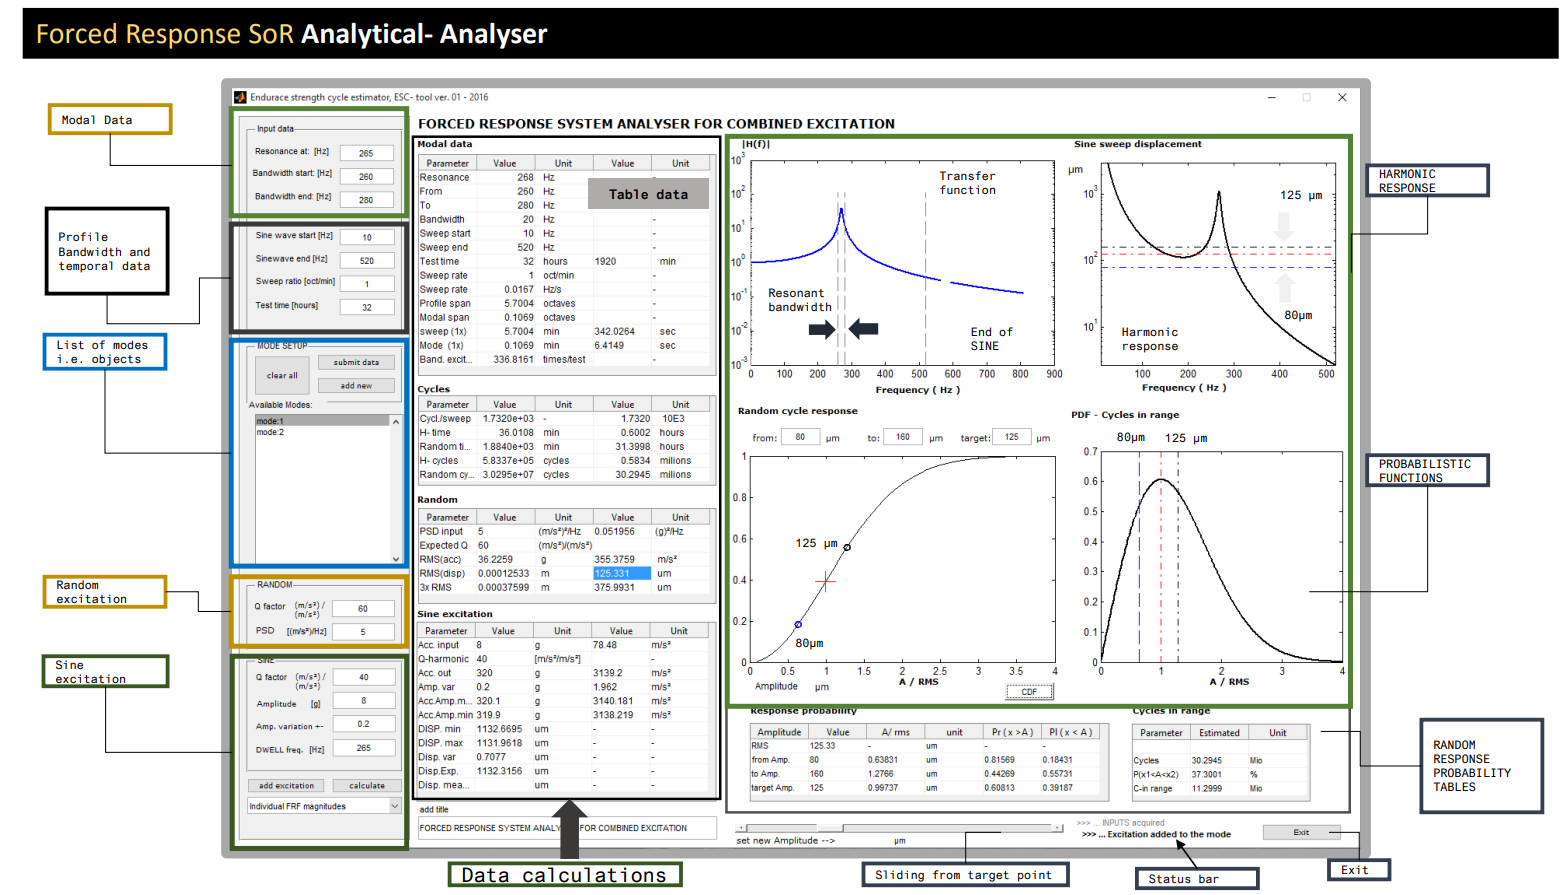Image resolution: width=1567 pixels, height=895 pixels.
Task: Click the 'set new Amplitude' slider thumb
Action: tap(830, 828)
